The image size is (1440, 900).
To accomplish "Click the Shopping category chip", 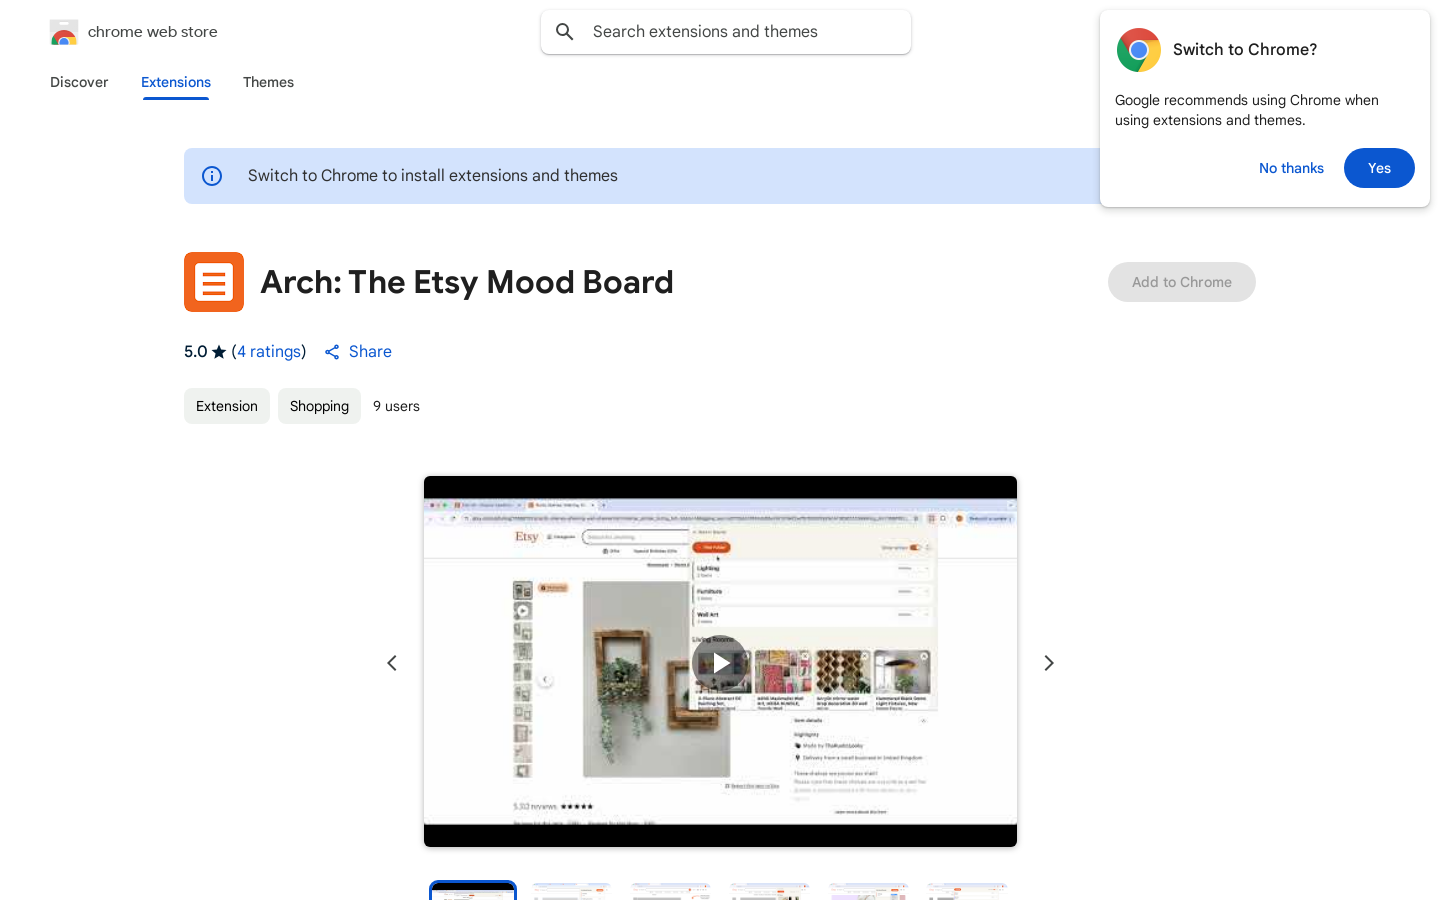I will (x=319, y=406).
